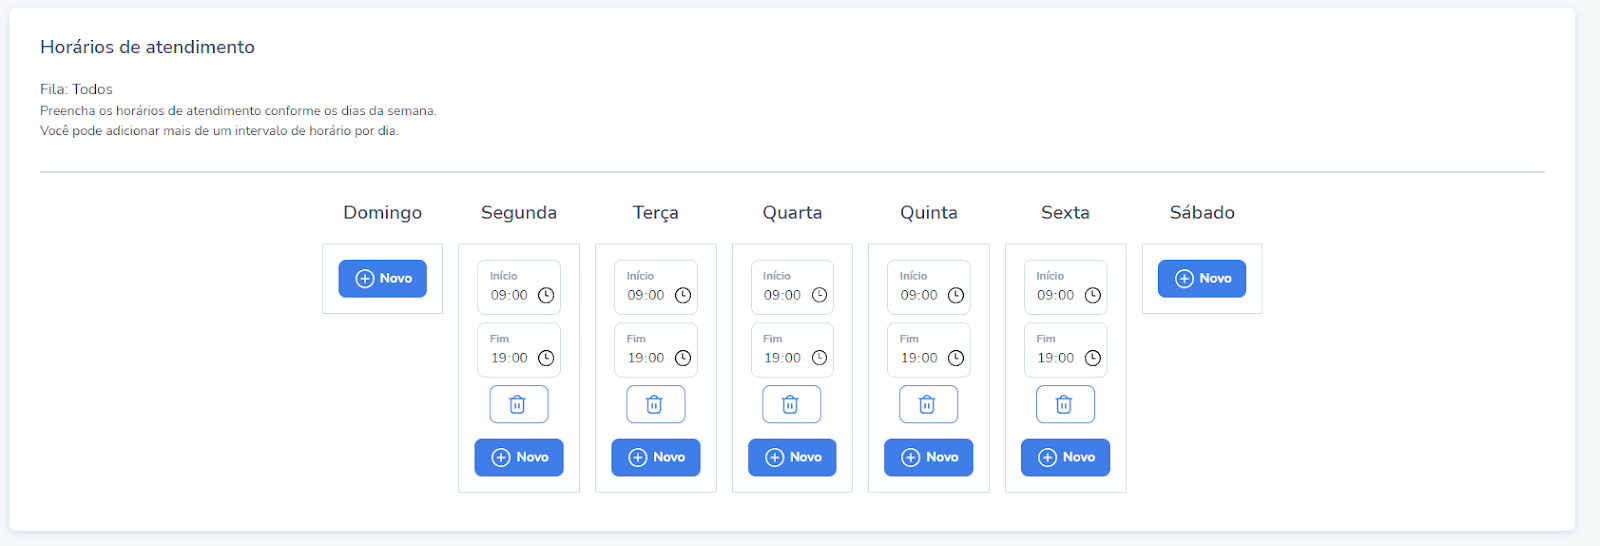This screenshot has height=546, width=1600.
Task: Add a new interval for Sábado
Action: [1202, 279]
